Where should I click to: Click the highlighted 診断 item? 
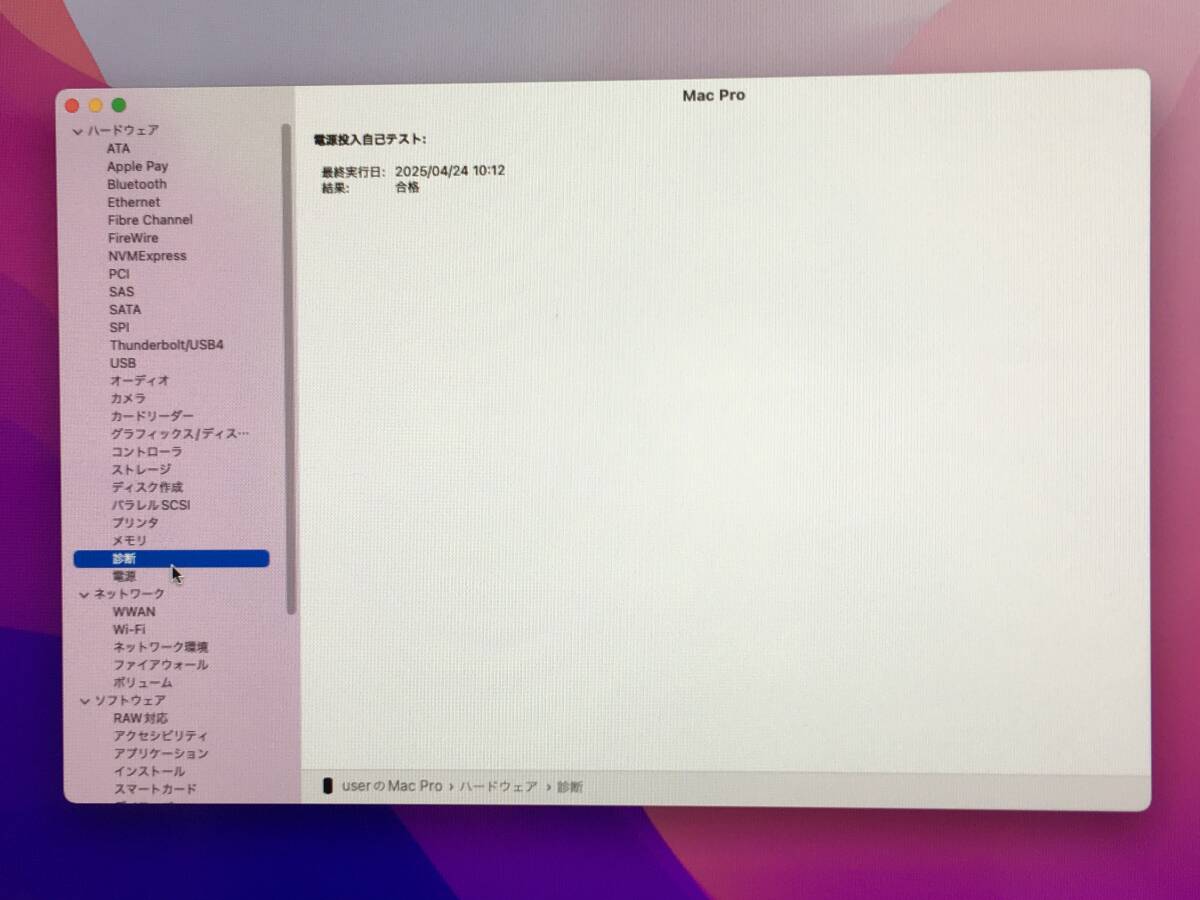[171, 559]
